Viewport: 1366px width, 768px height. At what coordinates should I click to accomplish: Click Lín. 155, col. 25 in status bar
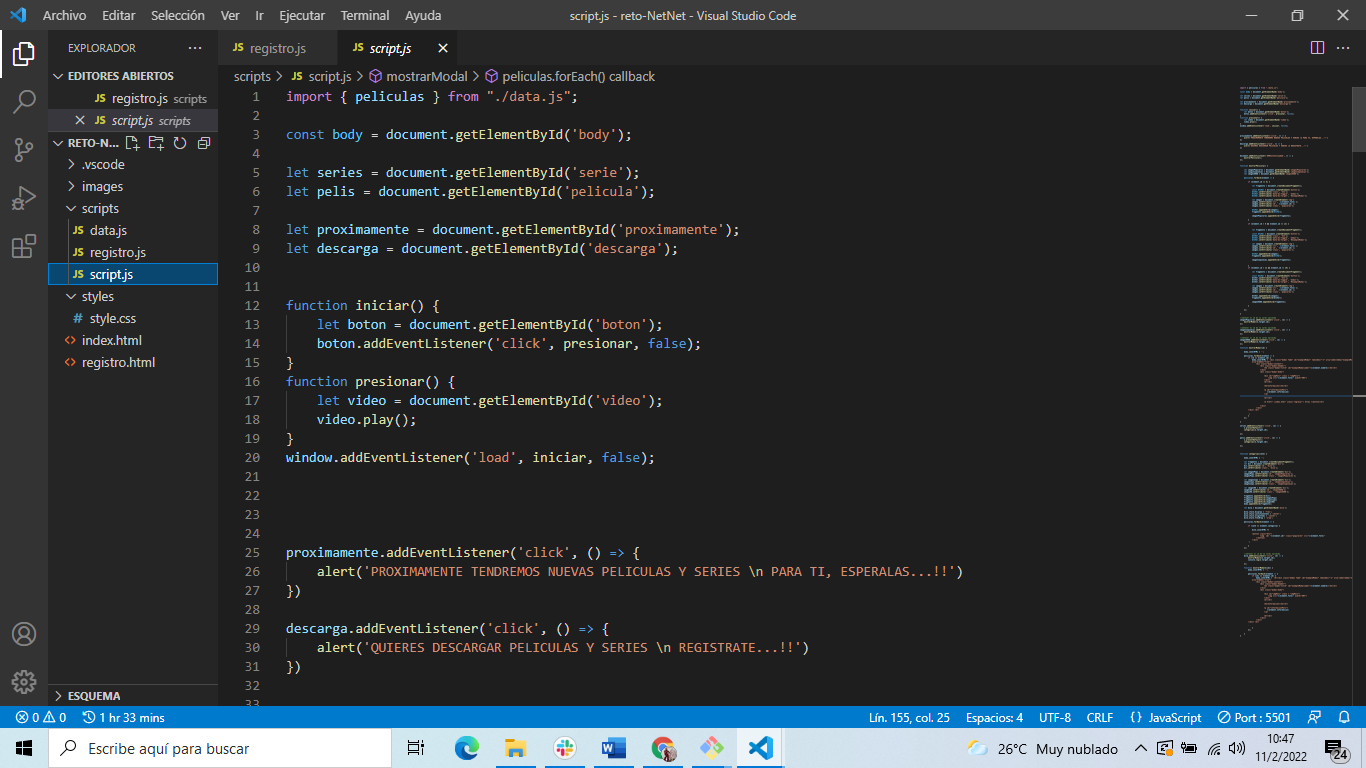coord(909,717)
